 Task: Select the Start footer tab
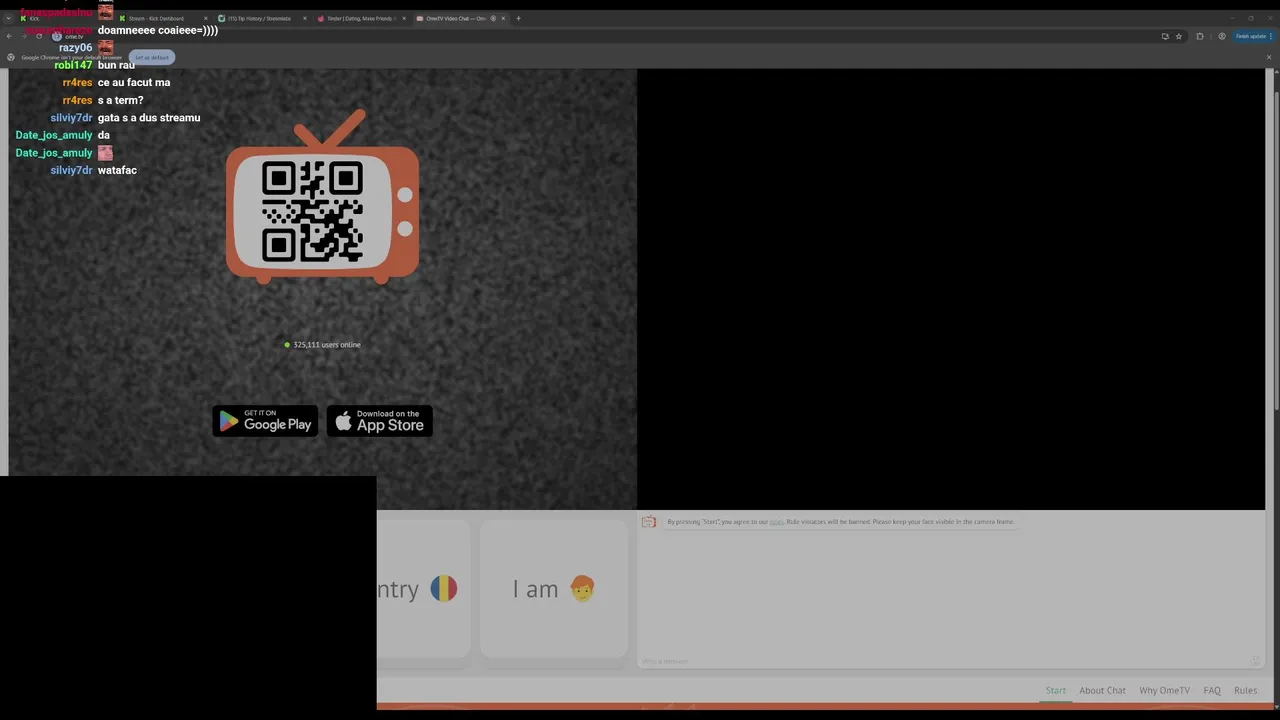[1056, 690]
